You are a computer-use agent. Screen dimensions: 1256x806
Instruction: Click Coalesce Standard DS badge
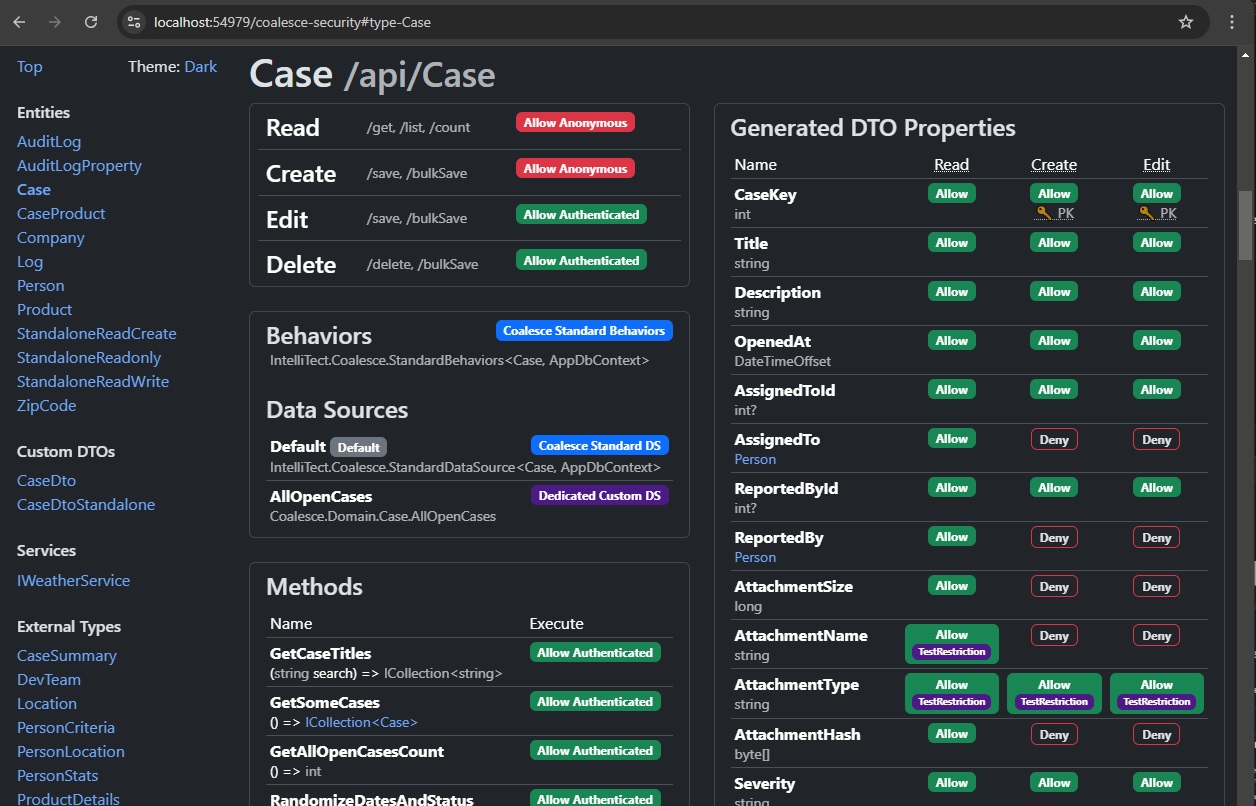pyautogui.click(x=600, y=446)
